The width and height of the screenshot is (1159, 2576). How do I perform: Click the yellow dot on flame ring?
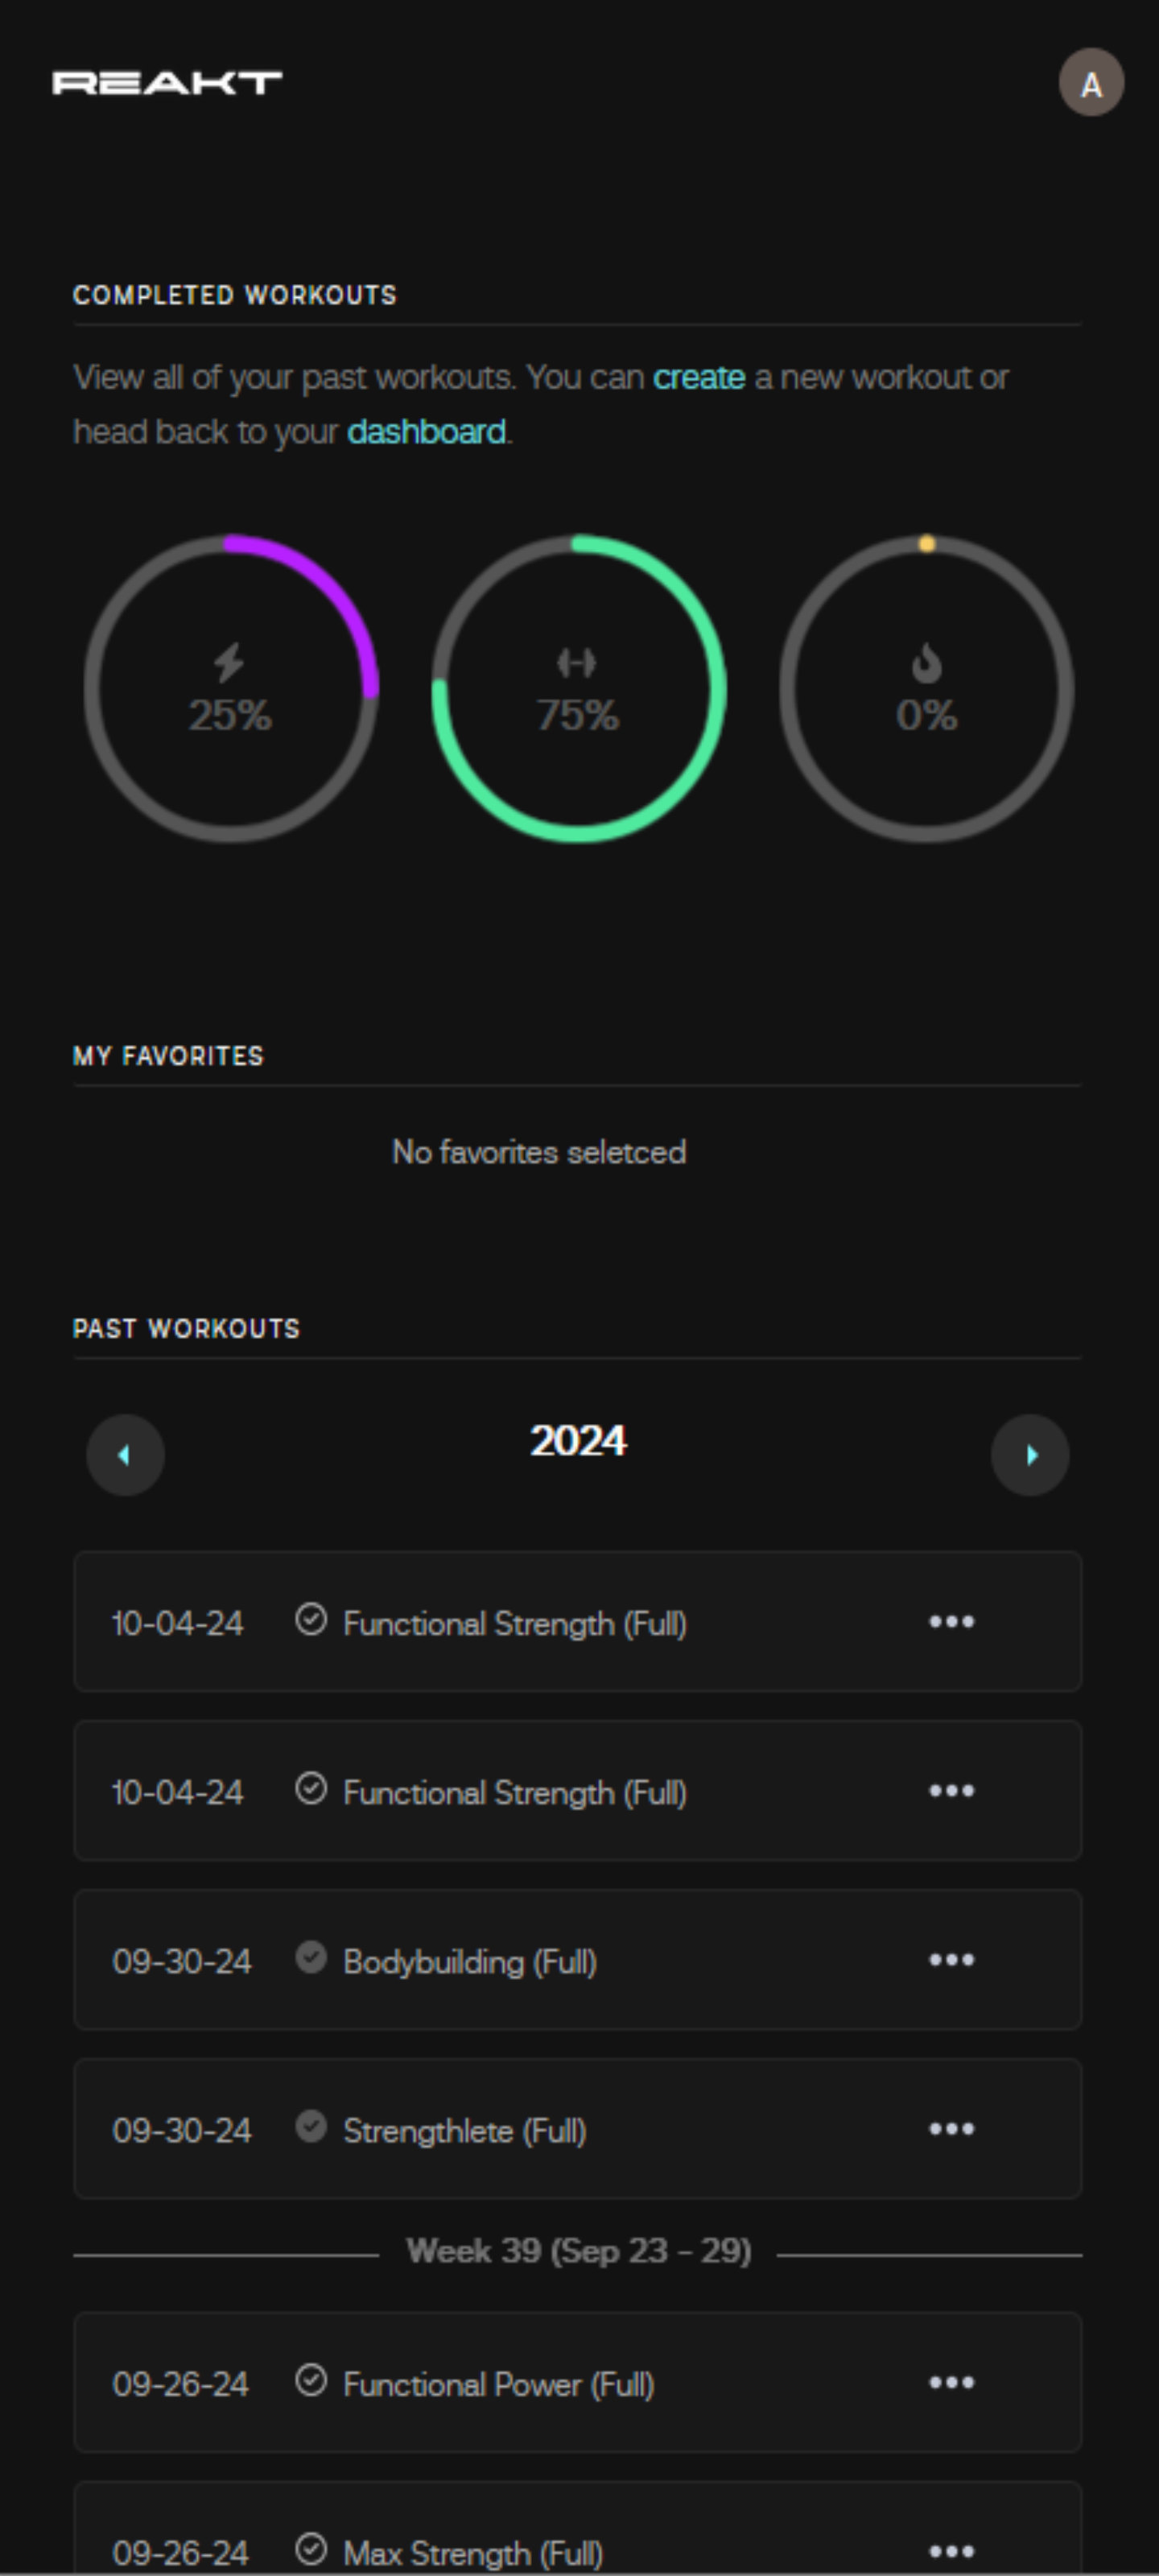coord(927,544)
